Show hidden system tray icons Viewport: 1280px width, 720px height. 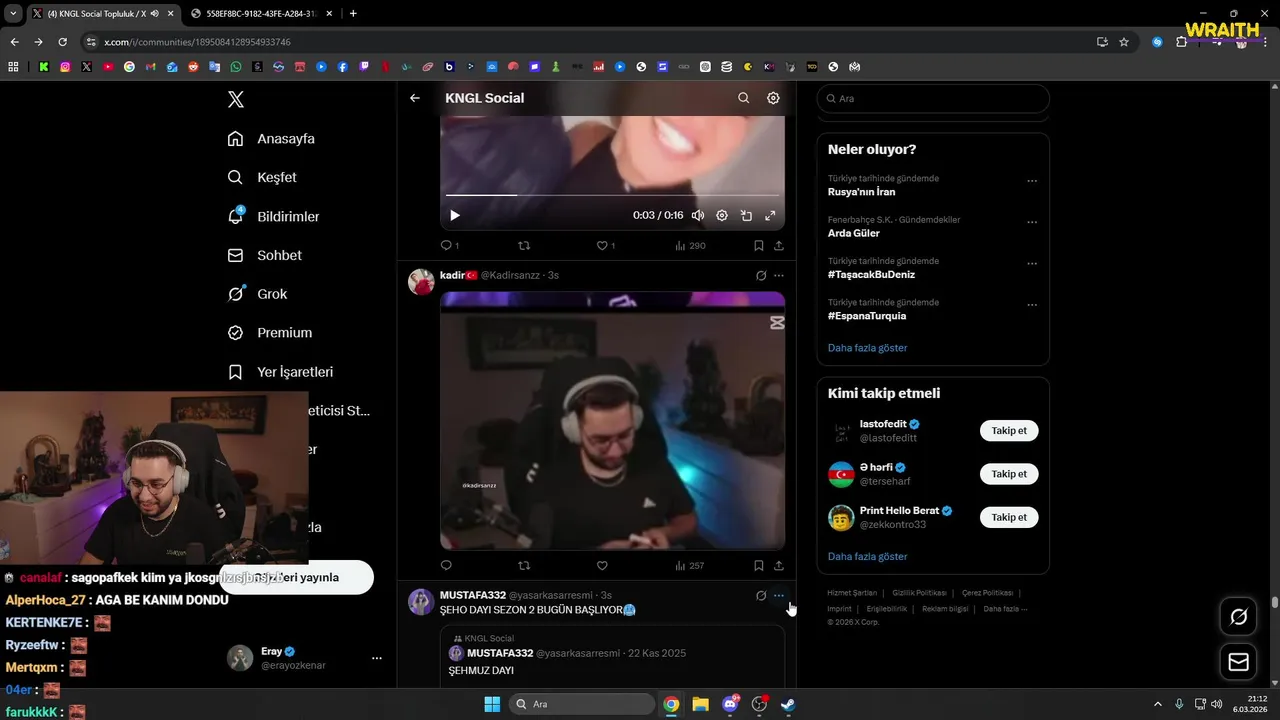pos(1158,704)
